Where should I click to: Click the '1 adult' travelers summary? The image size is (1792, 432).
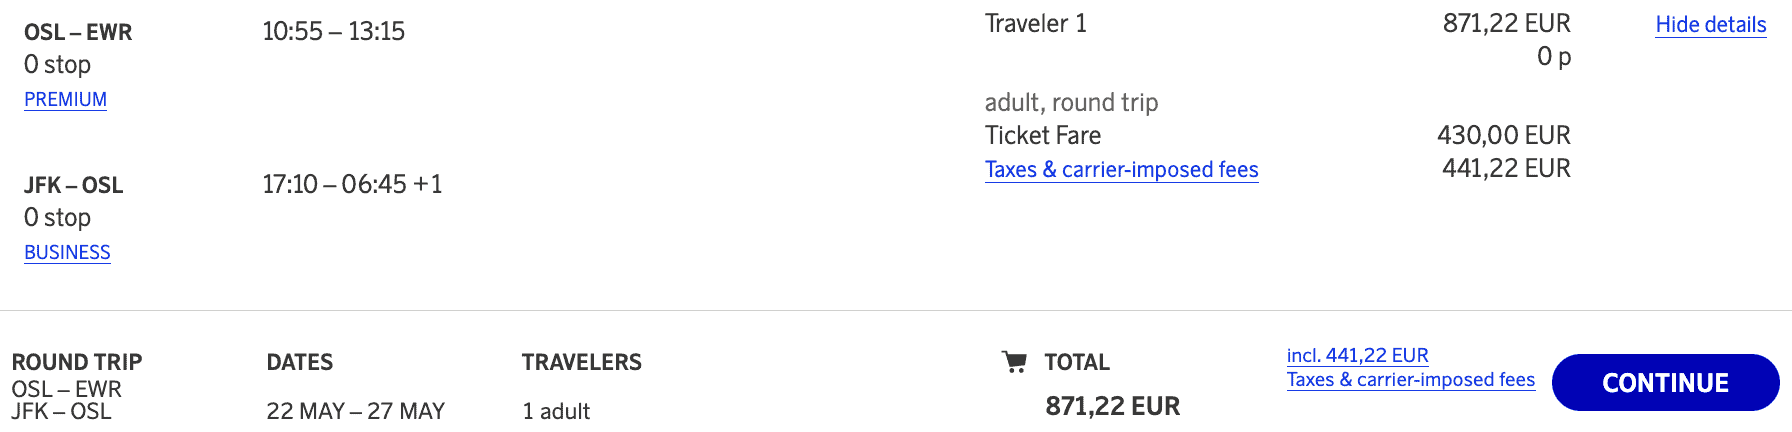click(x=556, y=411)
